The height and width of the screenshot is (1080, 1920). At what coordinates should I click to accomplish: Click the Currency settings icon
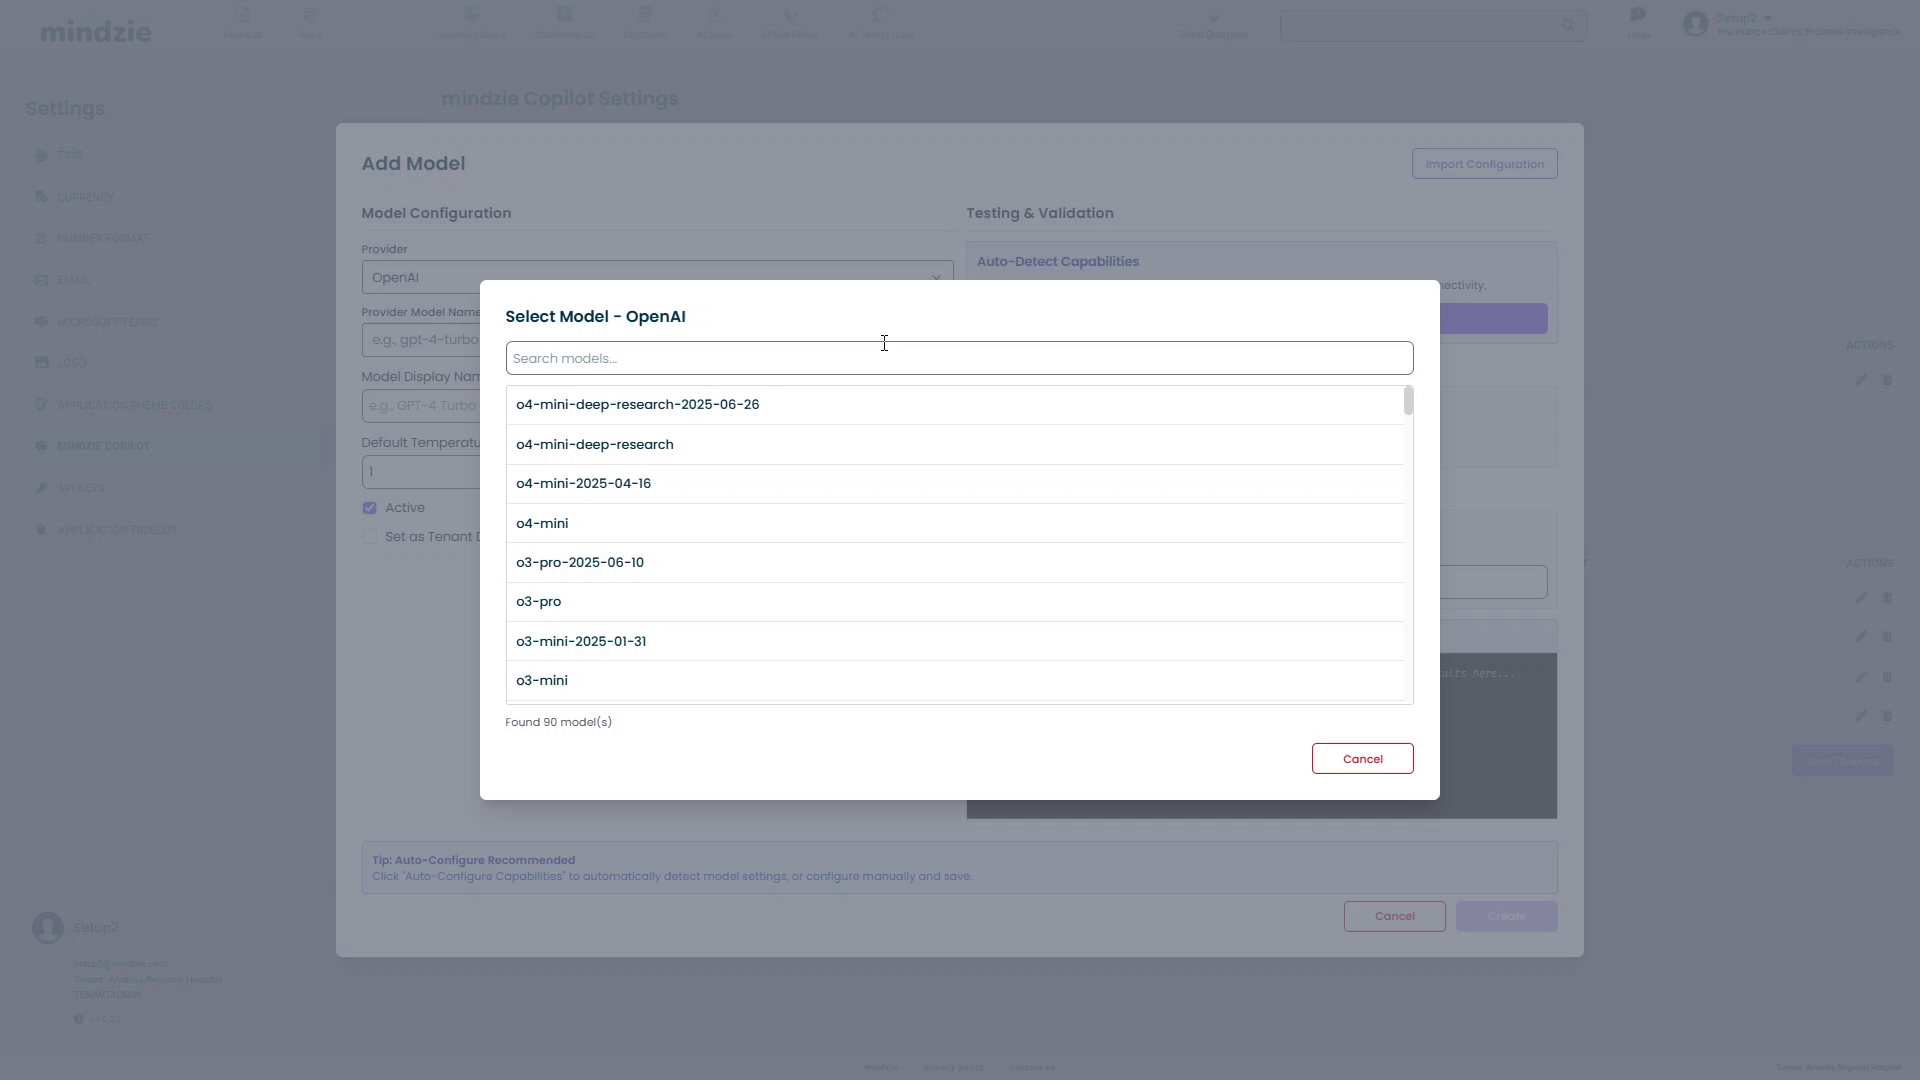coord(41,197)
